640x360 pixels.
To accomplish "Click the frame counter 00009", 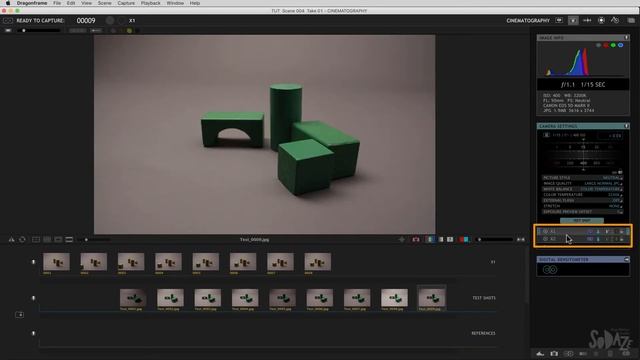I will pyautogui.click(x=86, y=20).
